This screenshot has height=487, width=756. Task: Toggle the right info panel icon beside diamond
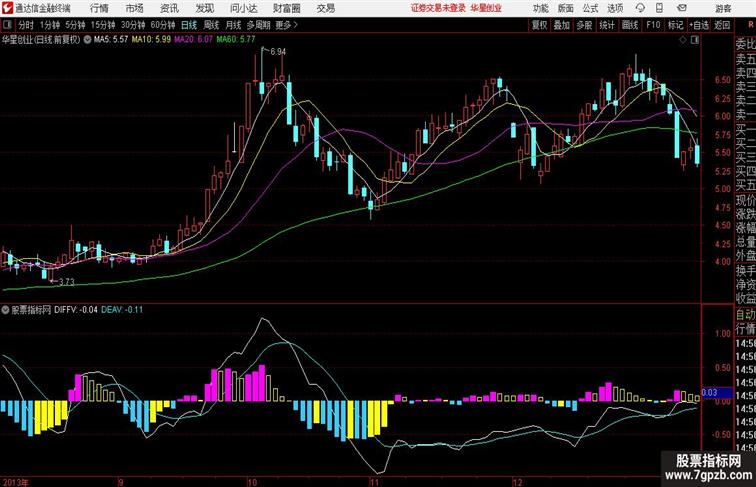[x=695, y=40]
